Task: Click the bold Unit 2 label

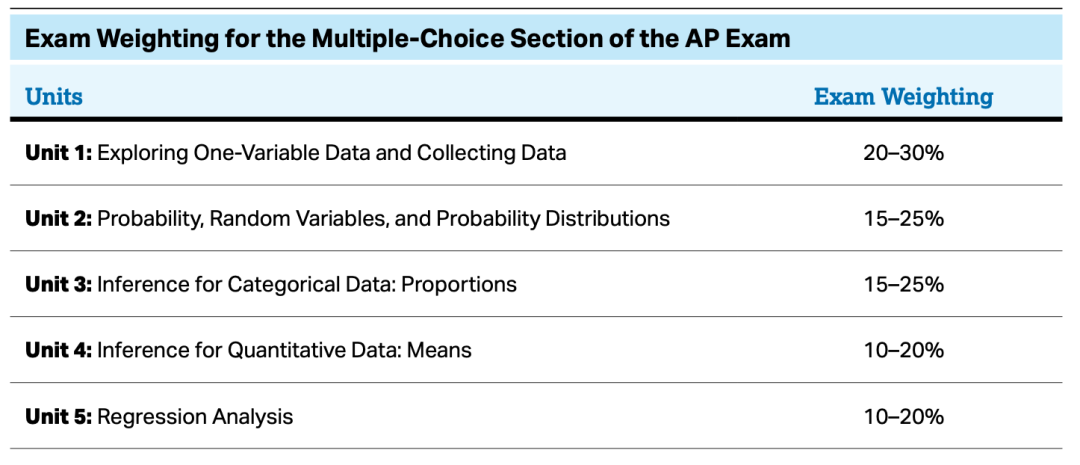Action: [59, 218]
